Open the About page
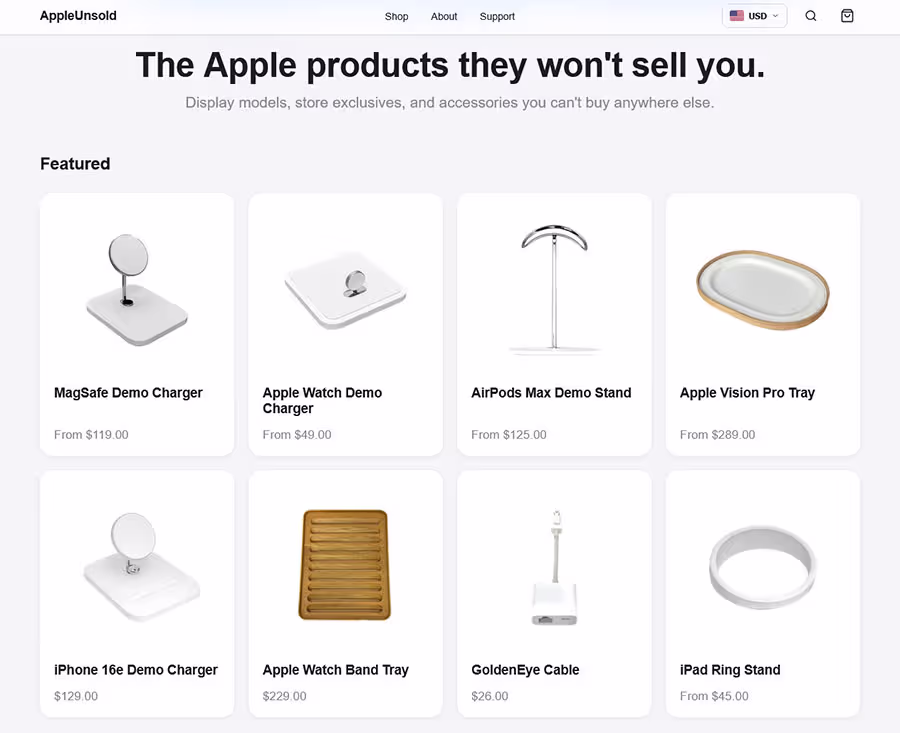The width and height of the screenshot is (900, 733). coord(444,16)
